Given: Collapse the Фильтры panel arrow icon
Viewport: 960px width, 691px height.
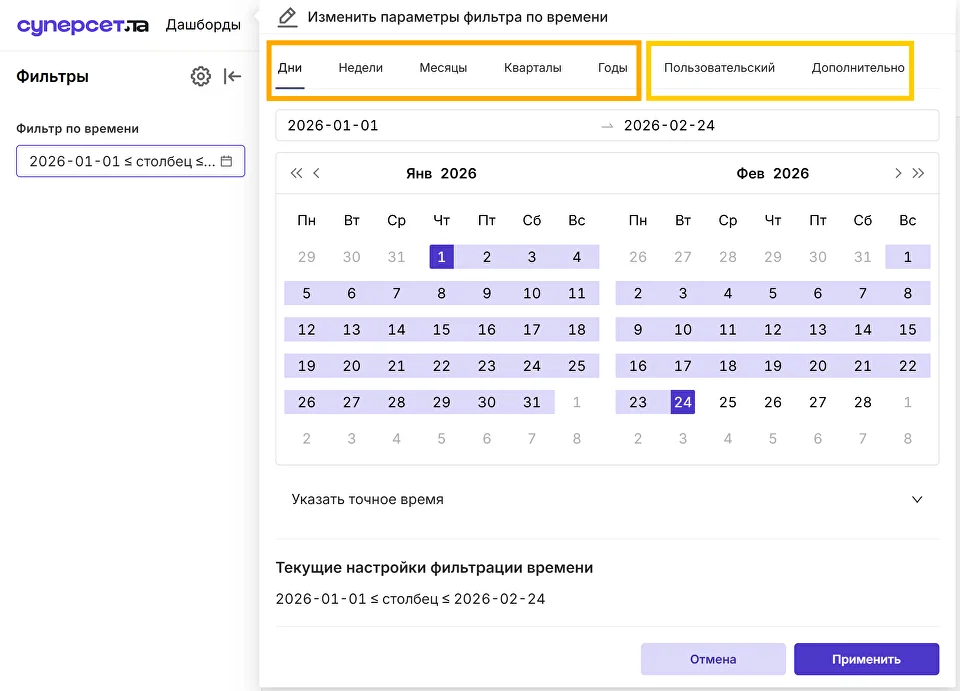Looking at the screenshot, I should 232,77.
